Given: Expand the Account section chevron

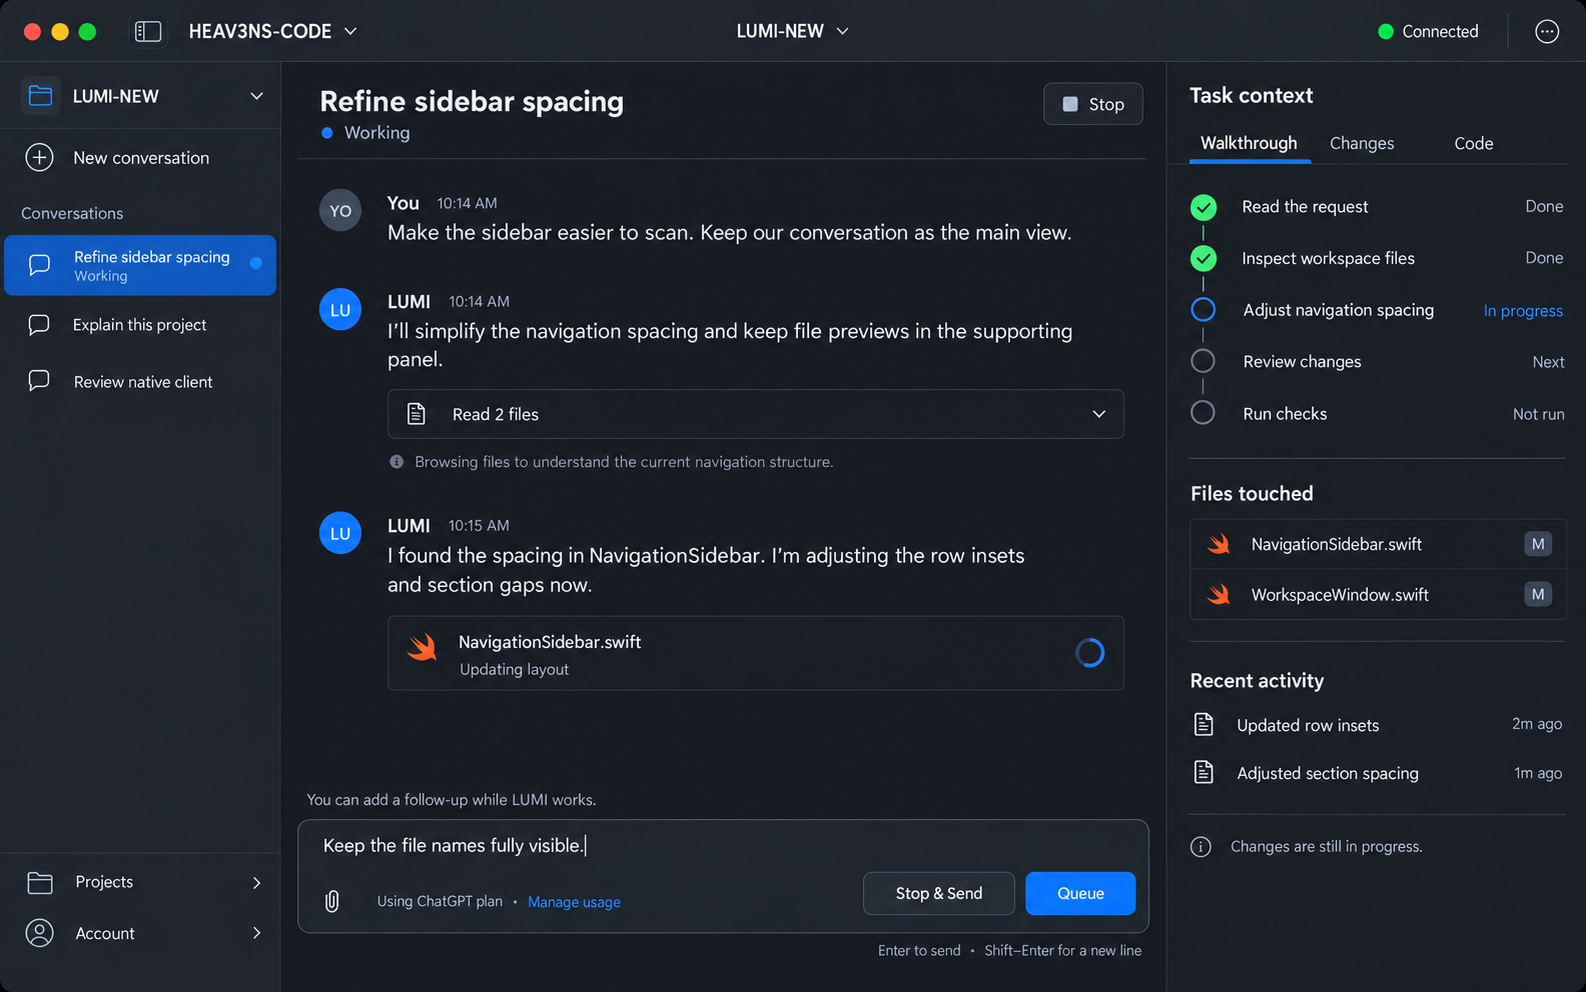Looking at the screenshot, I should tap(257, 933).
